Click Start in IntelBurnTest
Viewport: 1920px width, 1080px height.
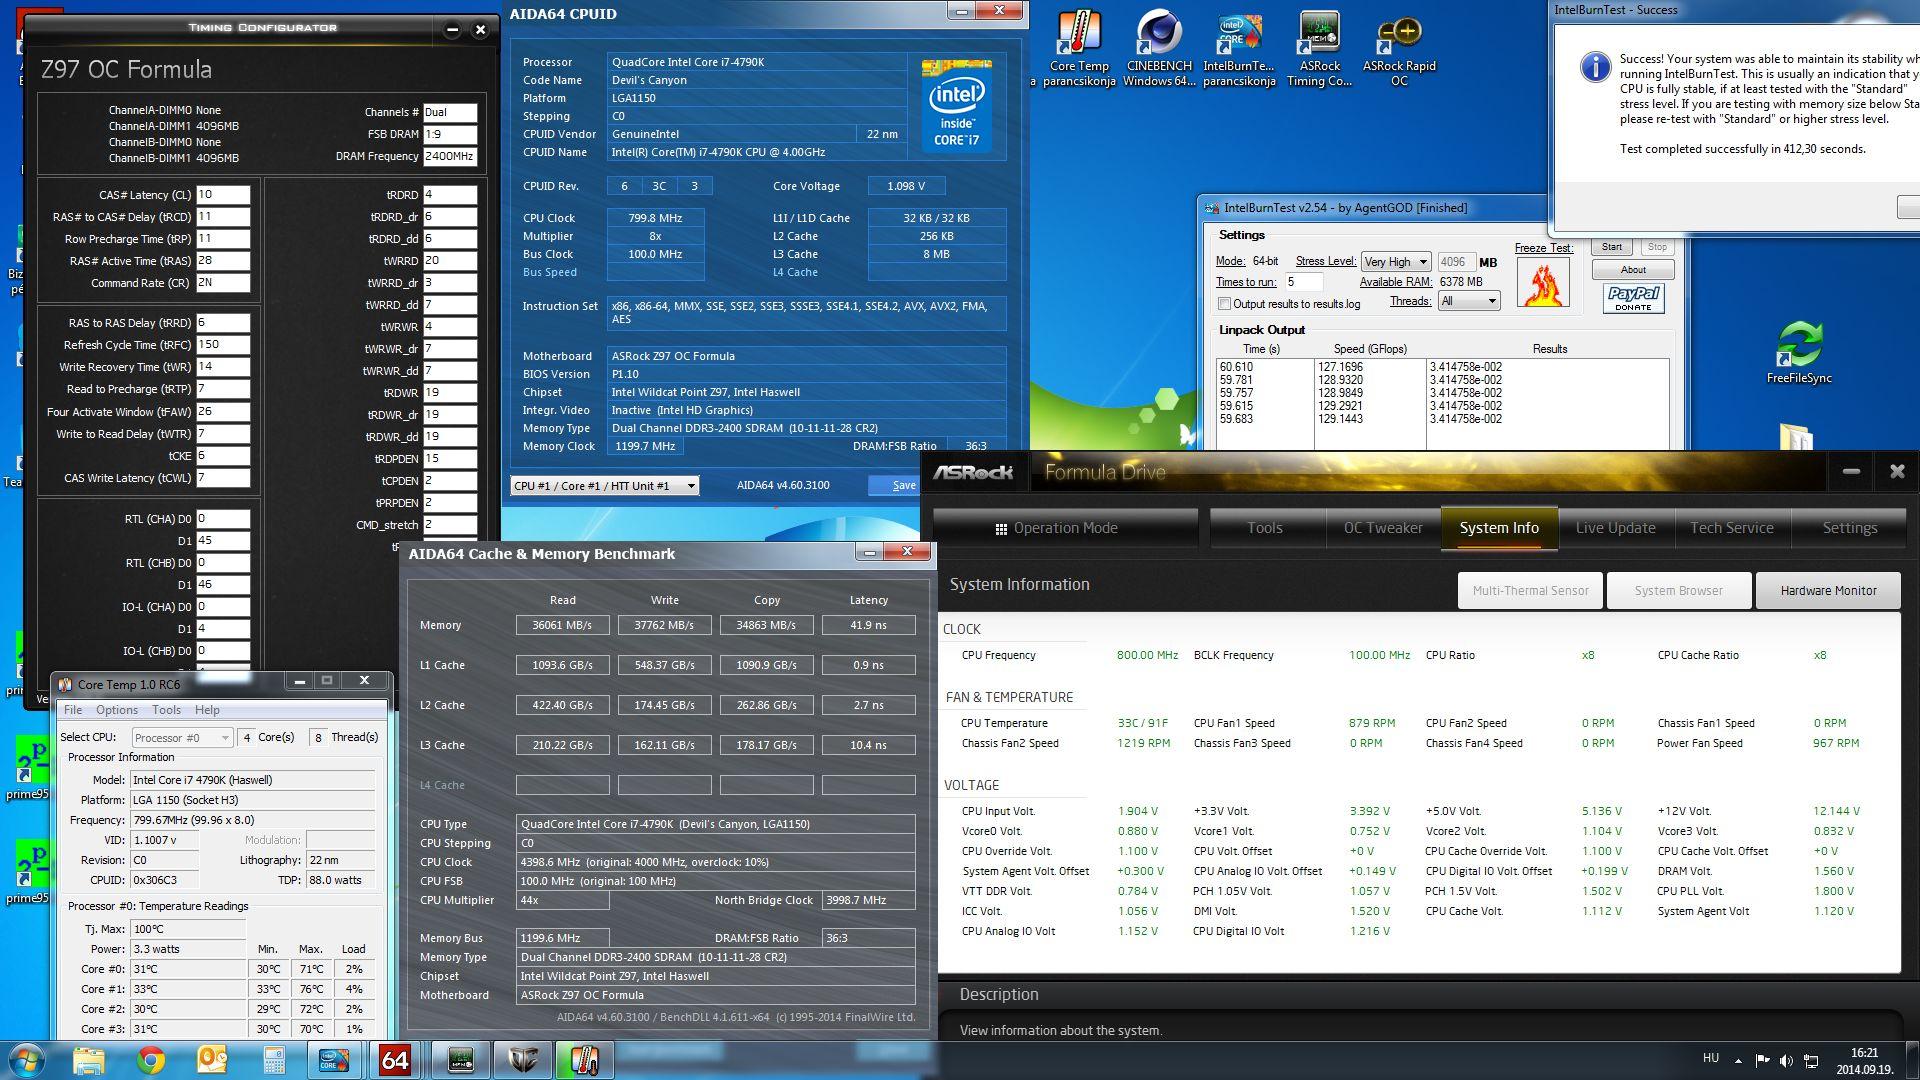click(1612, 247)
